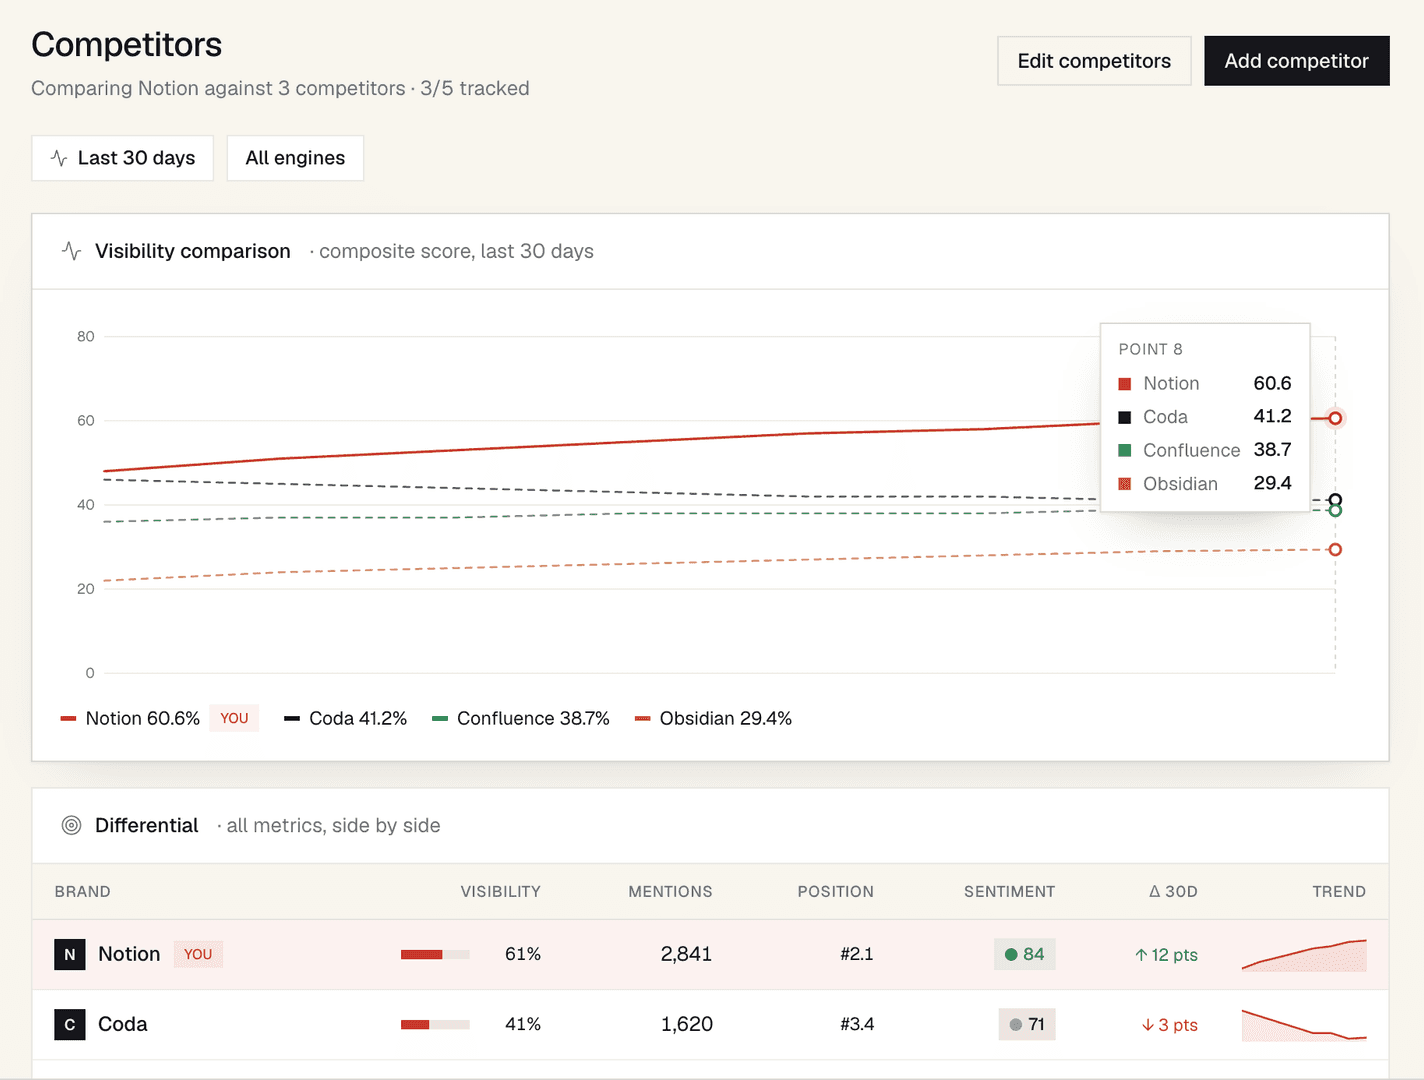1424x1080 pixels.
Task: Click Coda's visibility progress bar
Action: coord(435,1024)
